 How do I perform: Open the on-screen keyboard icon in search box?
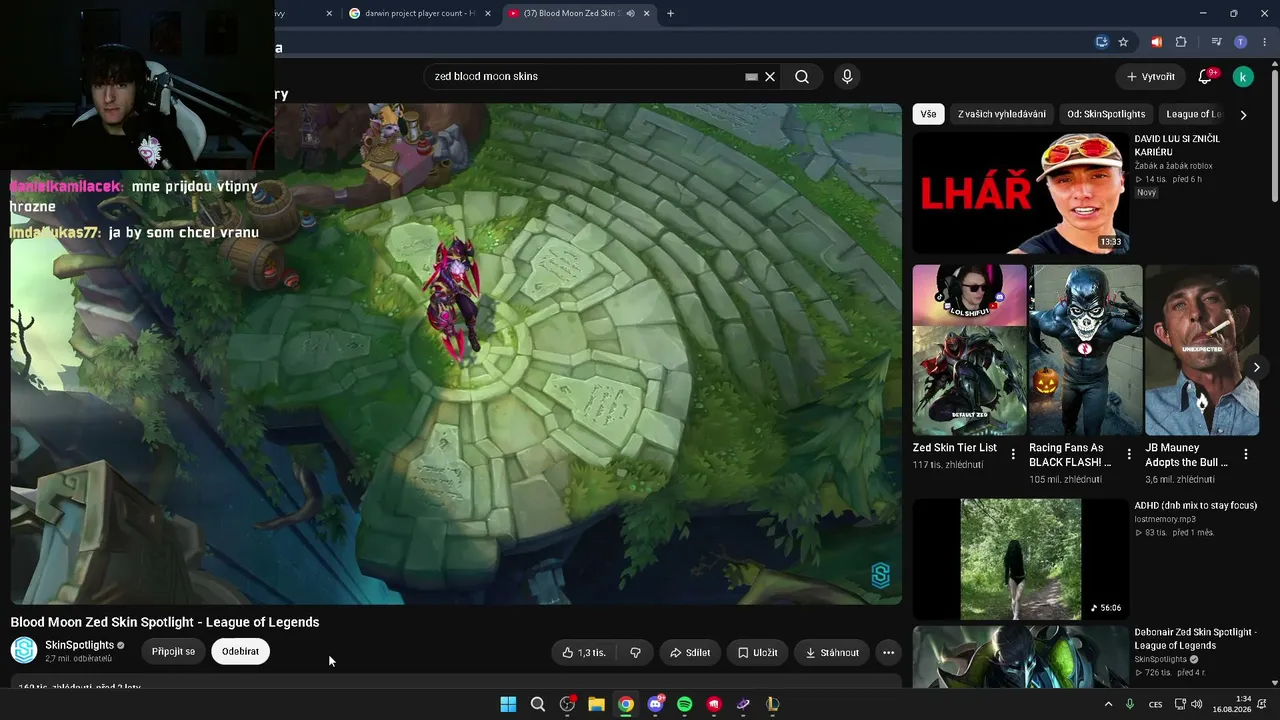[751, 77]
